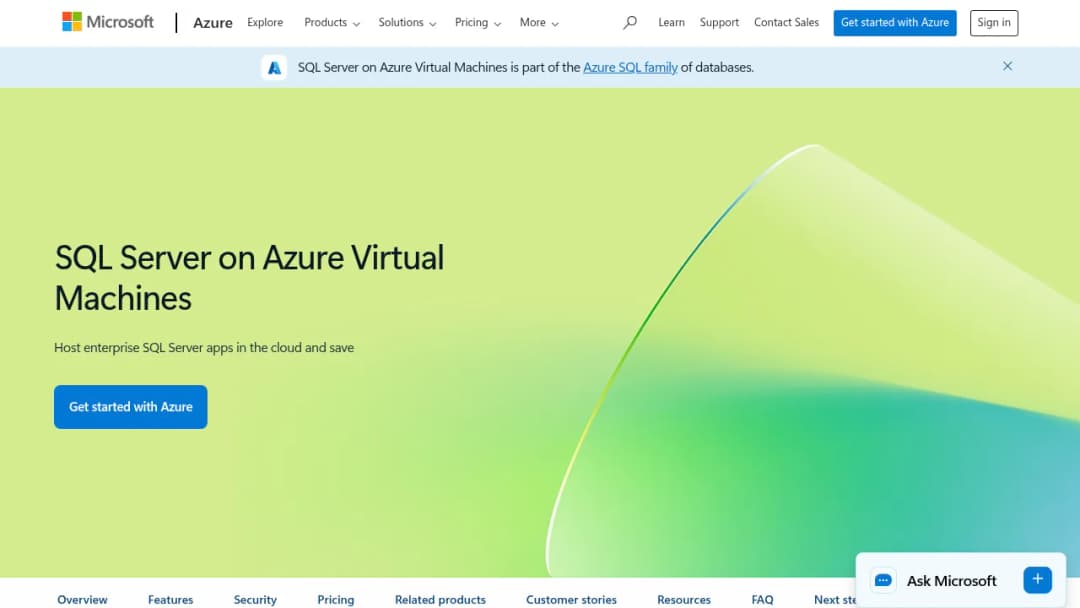Jump to Customer stories tab
This screenshot has width=1080, height=608.
[571, 600]
